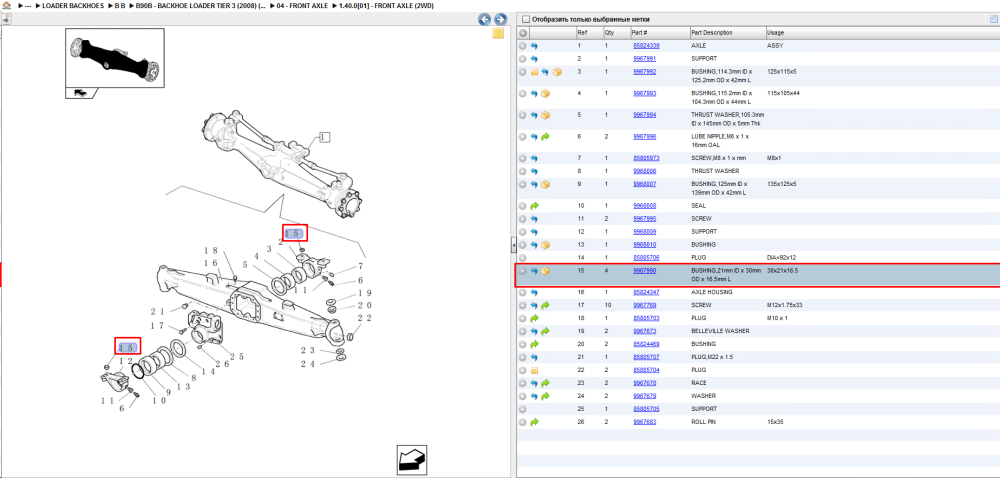Sort by Part Description column header

tap(726, 33)
